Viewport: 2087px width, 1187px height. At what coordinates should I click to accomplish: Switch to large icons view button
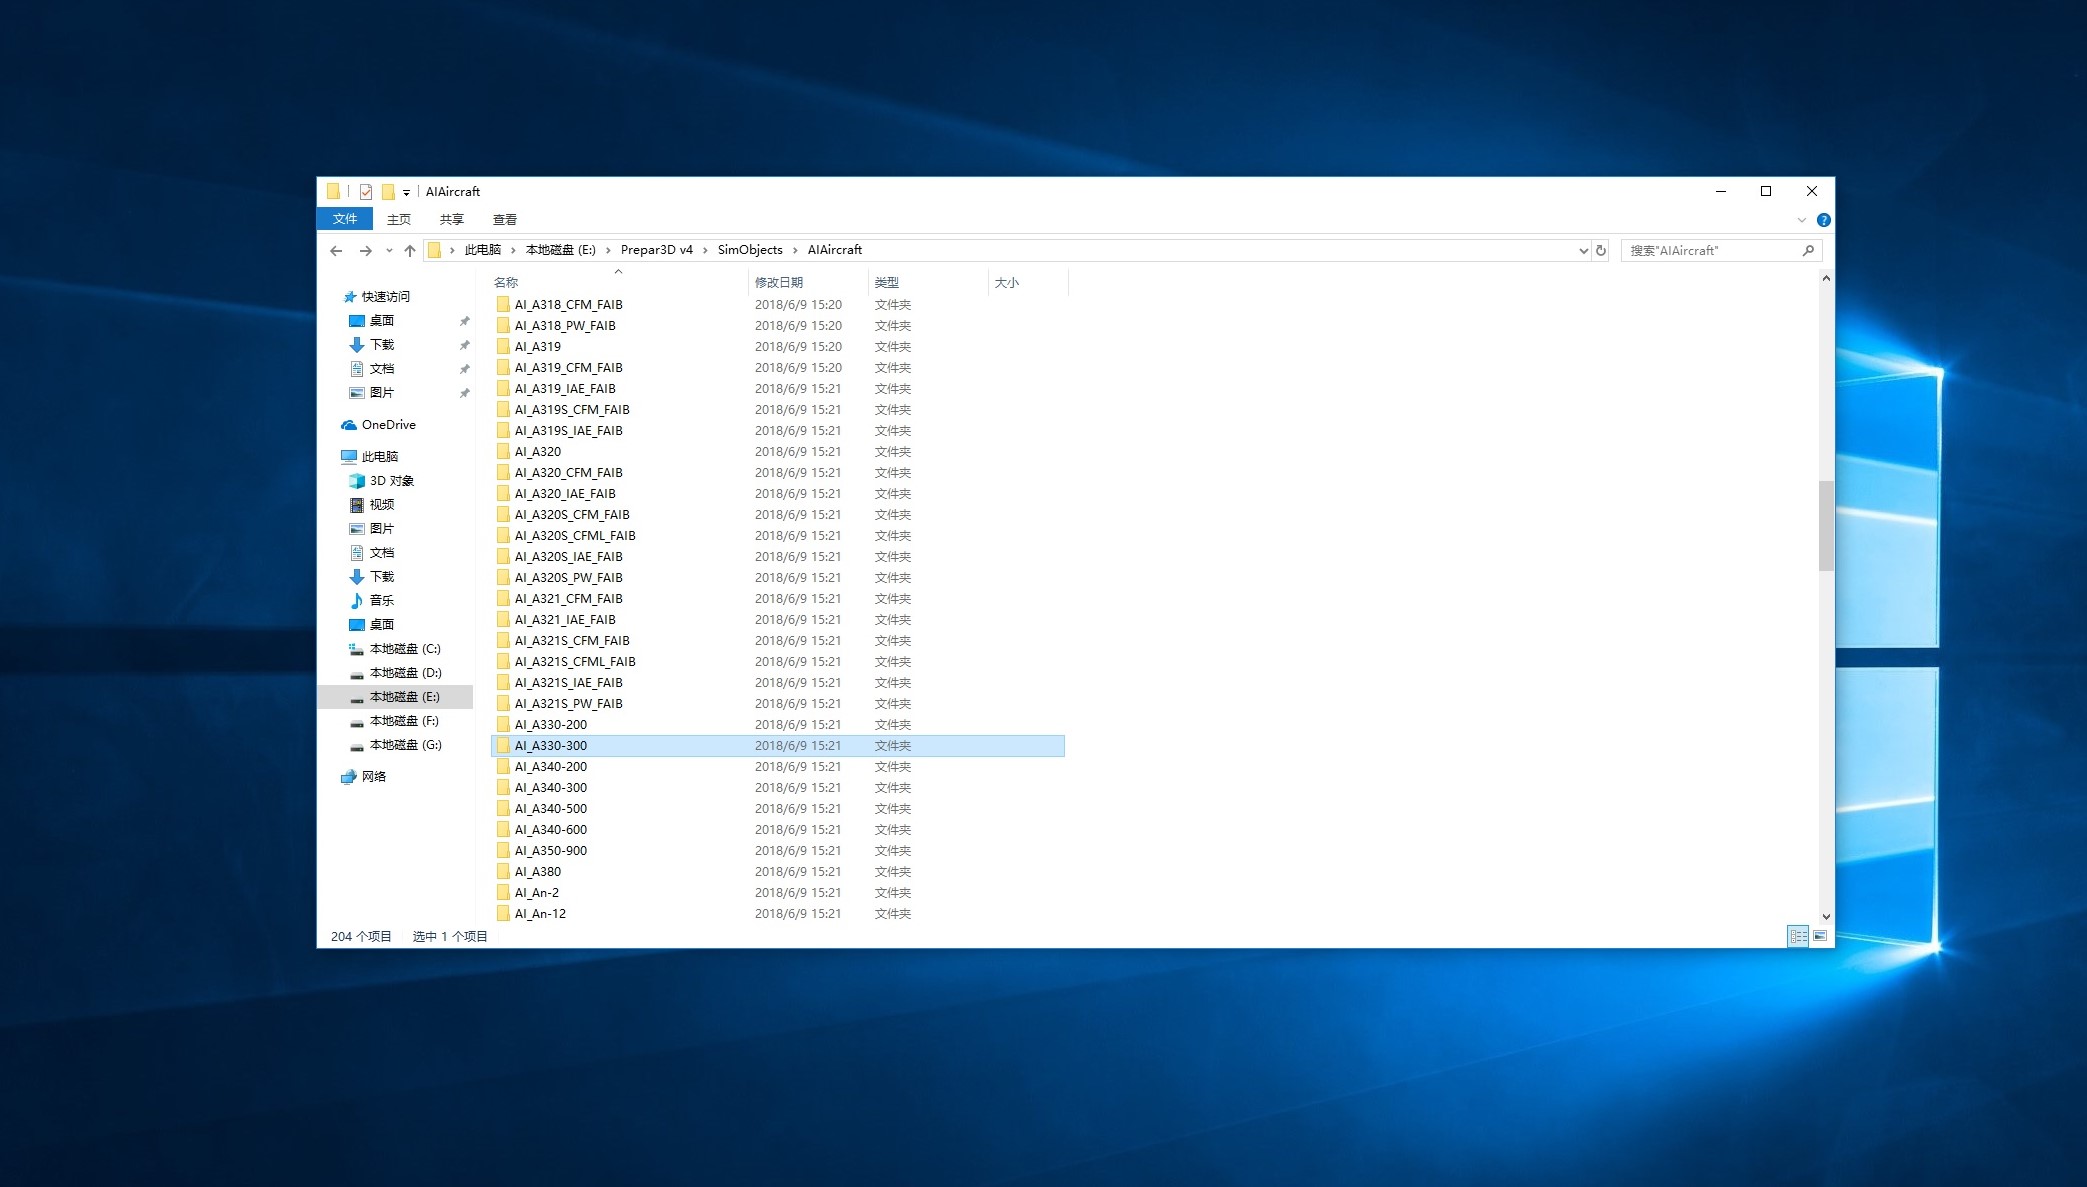tap(1820, 936)
